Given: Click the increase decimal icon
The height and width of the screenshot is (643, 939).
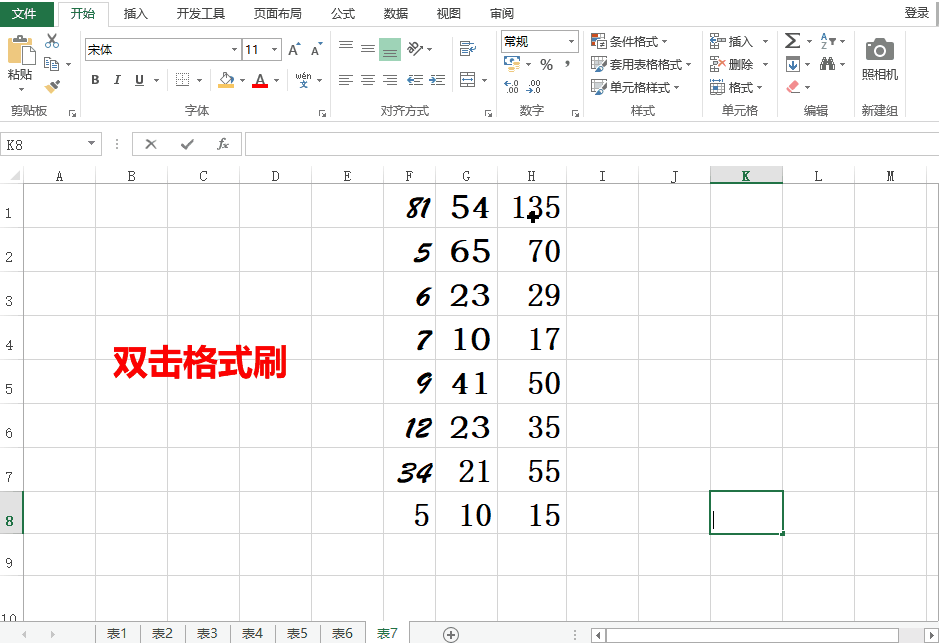Looking at the screenshot, I should pyautogui.click(x=511, y=87).
